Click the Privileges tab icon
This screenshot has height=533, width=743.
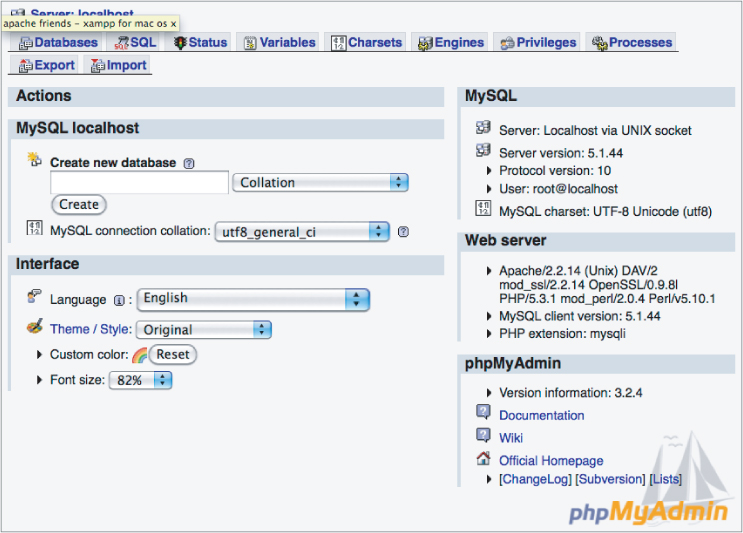coord(507,44)
